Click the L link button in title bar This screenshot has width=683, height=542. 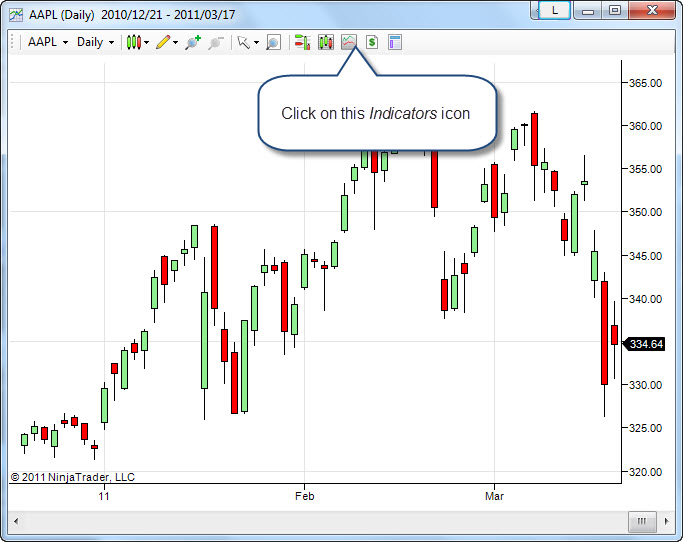(555, 10)
